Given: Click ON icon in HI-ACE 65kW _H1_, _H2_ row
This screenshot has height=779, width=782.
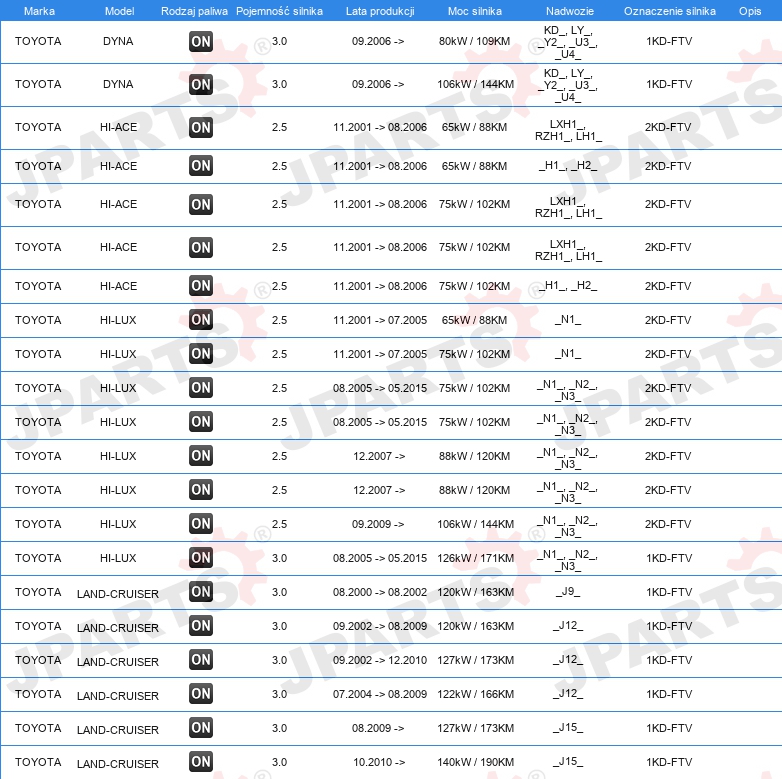Looking at the screenshot, I should point(201,166).
